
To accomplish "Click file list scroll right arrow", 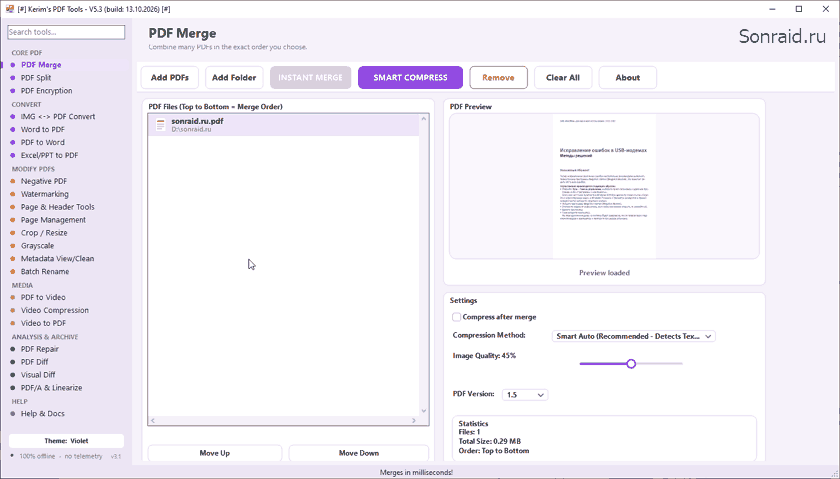I will tap(414, 421).
